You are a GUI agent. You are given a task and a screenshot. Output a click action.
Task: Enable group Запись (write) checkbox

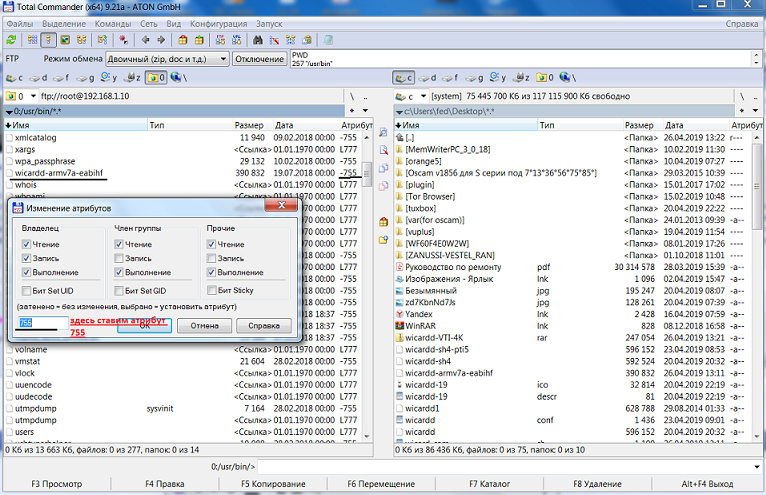click(119, 258)
